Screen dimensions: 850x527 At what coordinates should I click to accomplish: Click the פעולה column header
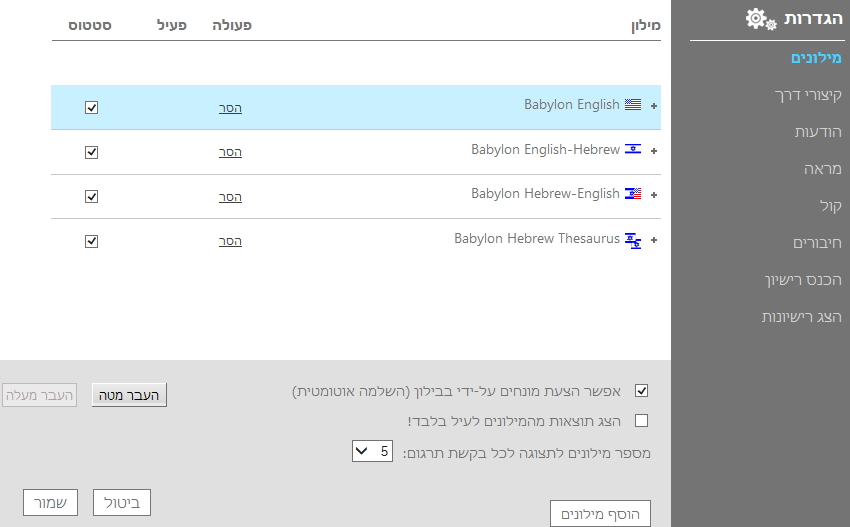(231, 25)
